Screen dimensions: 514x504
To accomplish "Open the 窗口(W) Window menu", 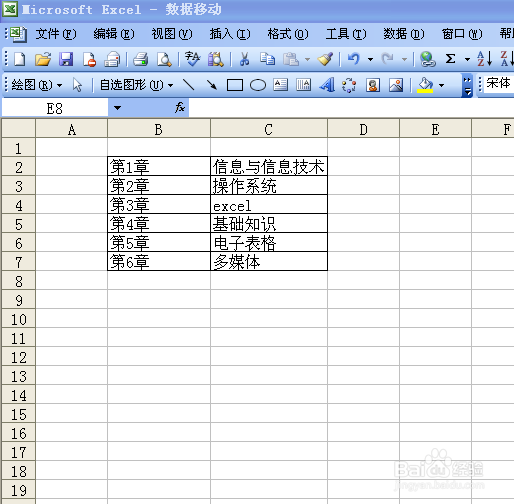I will 462,34.
